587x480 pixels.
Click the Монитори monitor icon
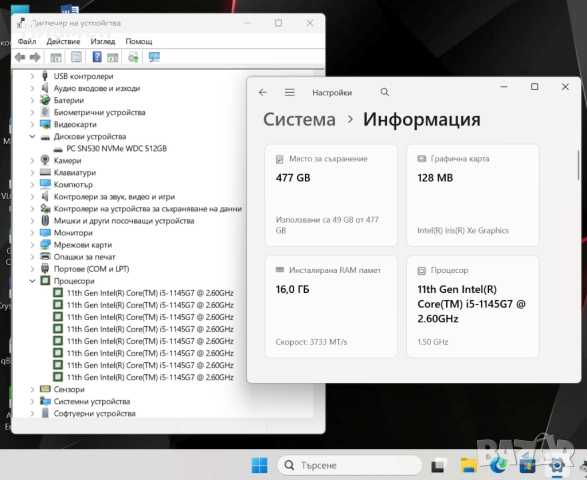pos(45,233)
